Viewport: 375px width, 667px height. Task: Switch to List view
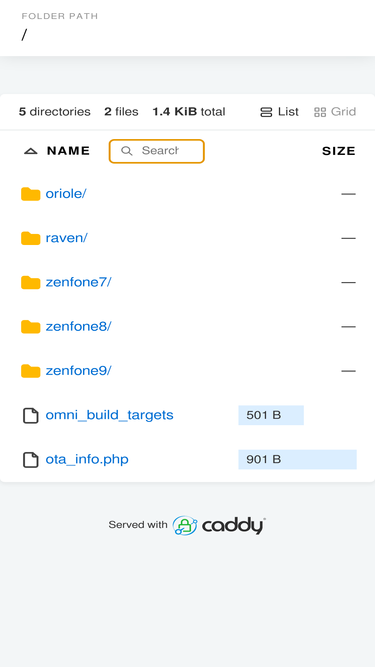click(x=279, y=112)
